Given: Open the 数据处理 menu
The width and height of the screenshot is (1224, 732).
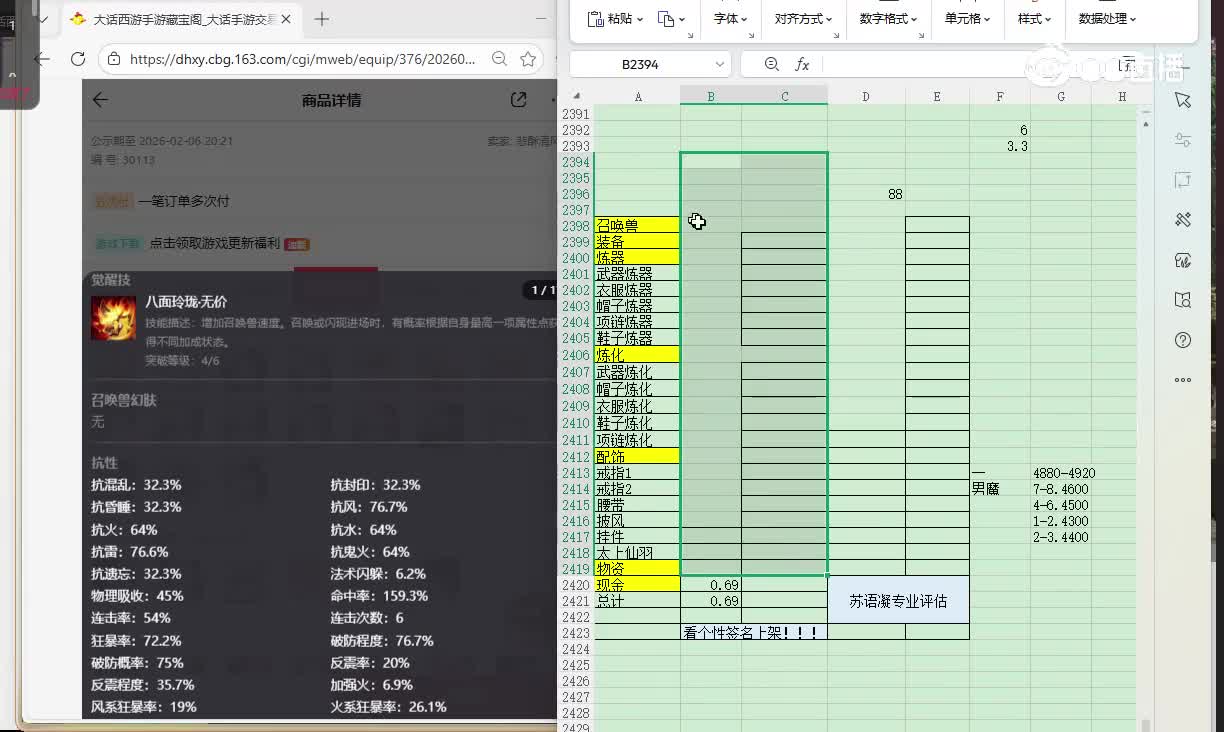Looking at the screenshot, I should 1107,19.
